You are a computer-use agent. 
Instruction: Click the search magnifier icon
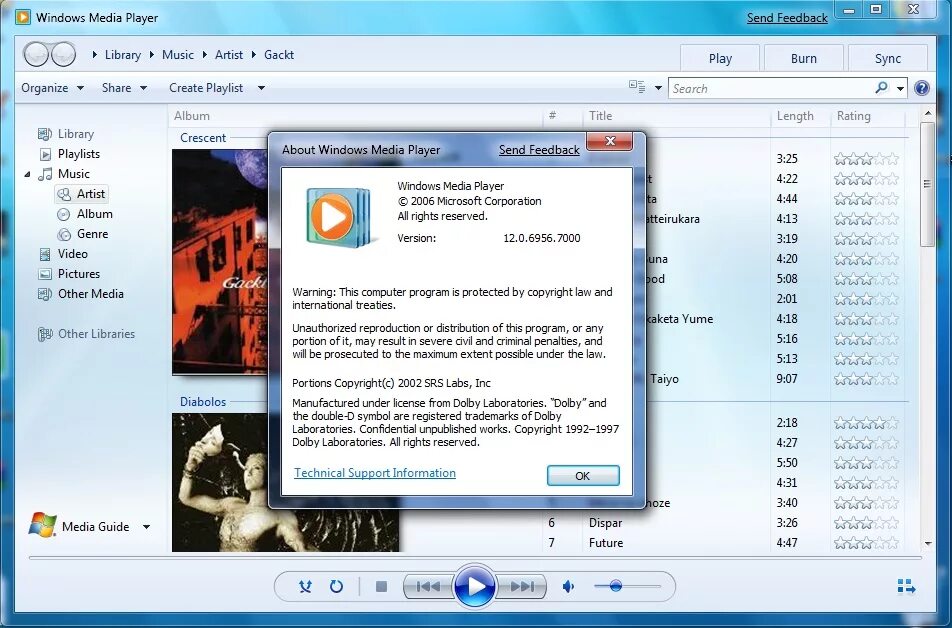(x=882, y=88)
